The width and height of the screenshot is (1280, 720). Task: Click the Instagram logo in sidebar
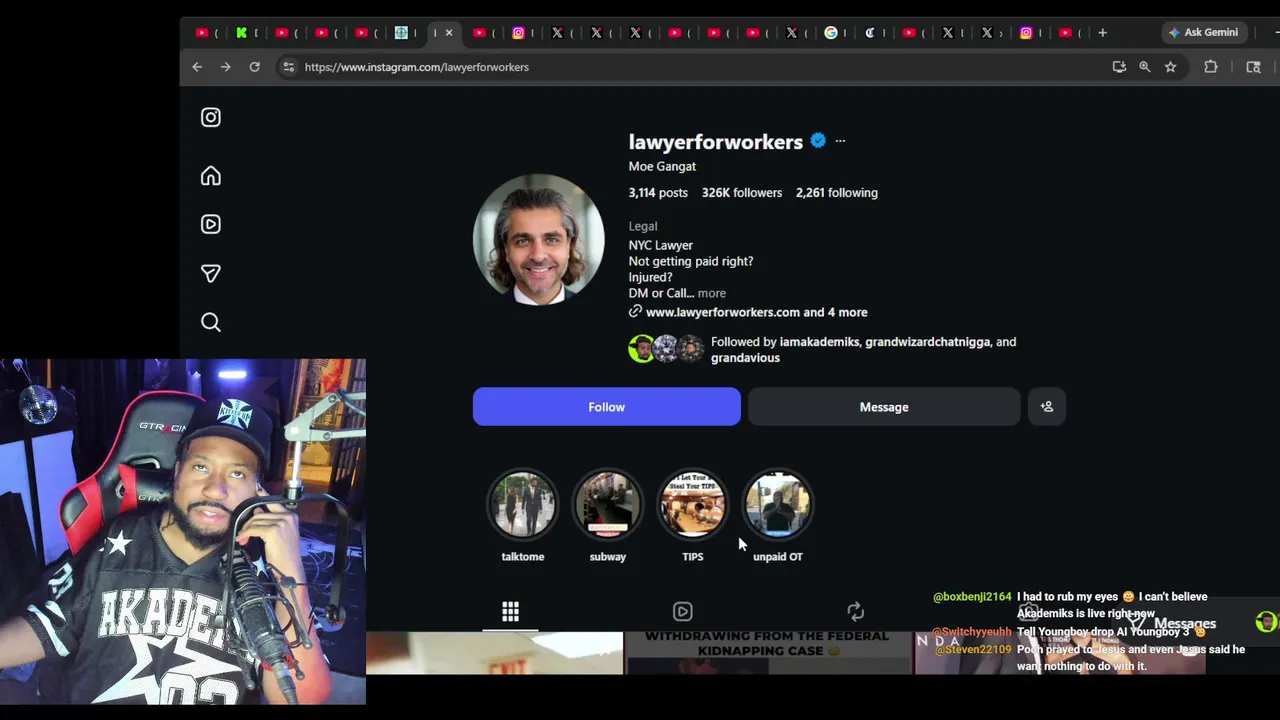[211, 117]
